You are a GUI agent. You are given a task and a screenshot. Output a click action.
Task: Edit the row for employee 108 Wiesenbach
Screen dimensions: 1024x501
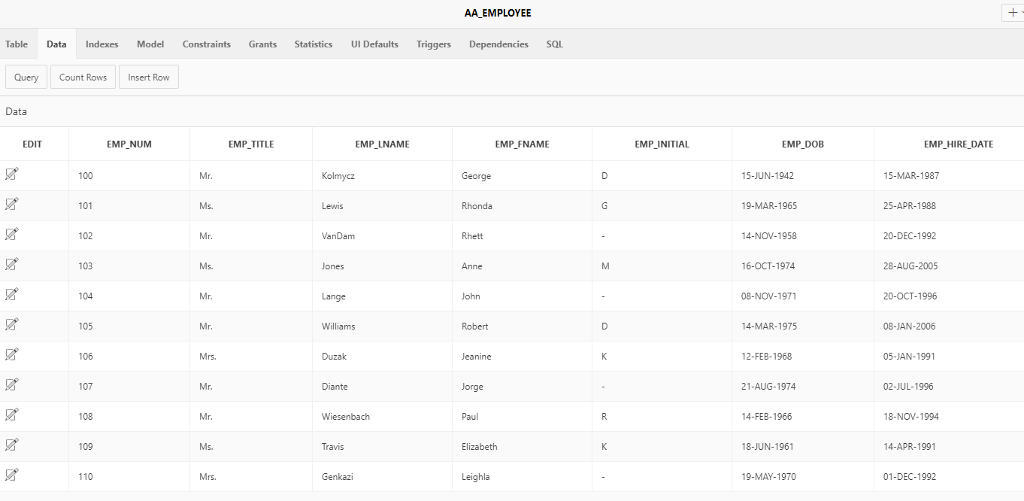tap(12, 414)
